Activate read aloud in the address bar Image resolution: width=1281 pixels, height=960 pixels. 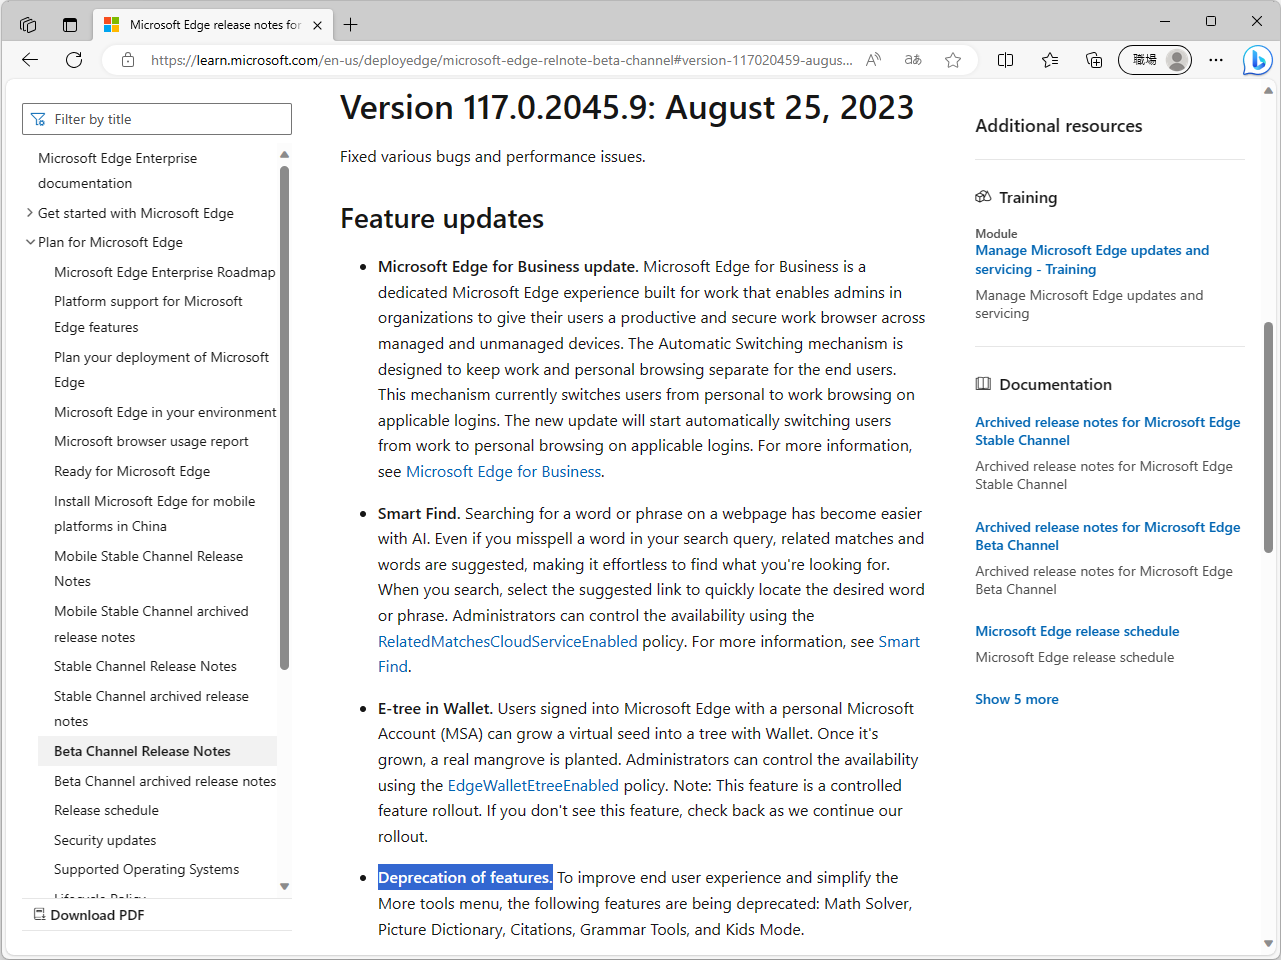click(x=873, y=60)
